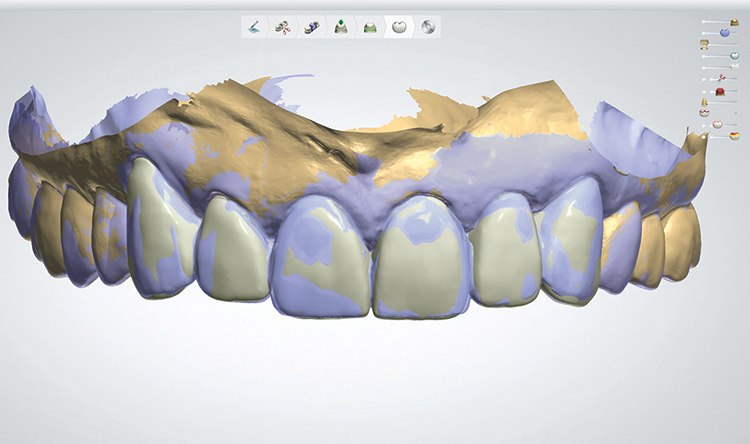Toggle the dot left of the red die slider
This screenshot has width=750, height=444.
(704, 92)
